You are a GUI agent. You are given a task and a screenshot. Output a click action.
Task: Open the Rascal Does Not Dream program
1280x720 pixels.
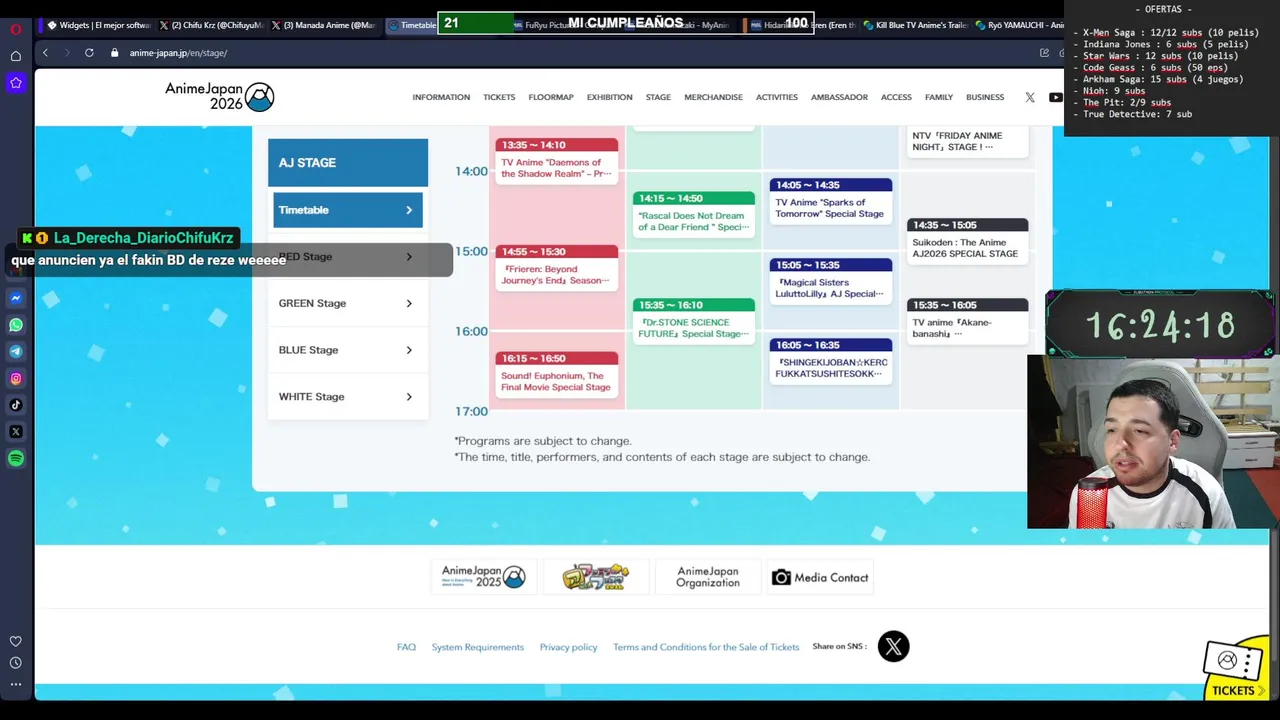pyautogui.click(x=694, y=215)
